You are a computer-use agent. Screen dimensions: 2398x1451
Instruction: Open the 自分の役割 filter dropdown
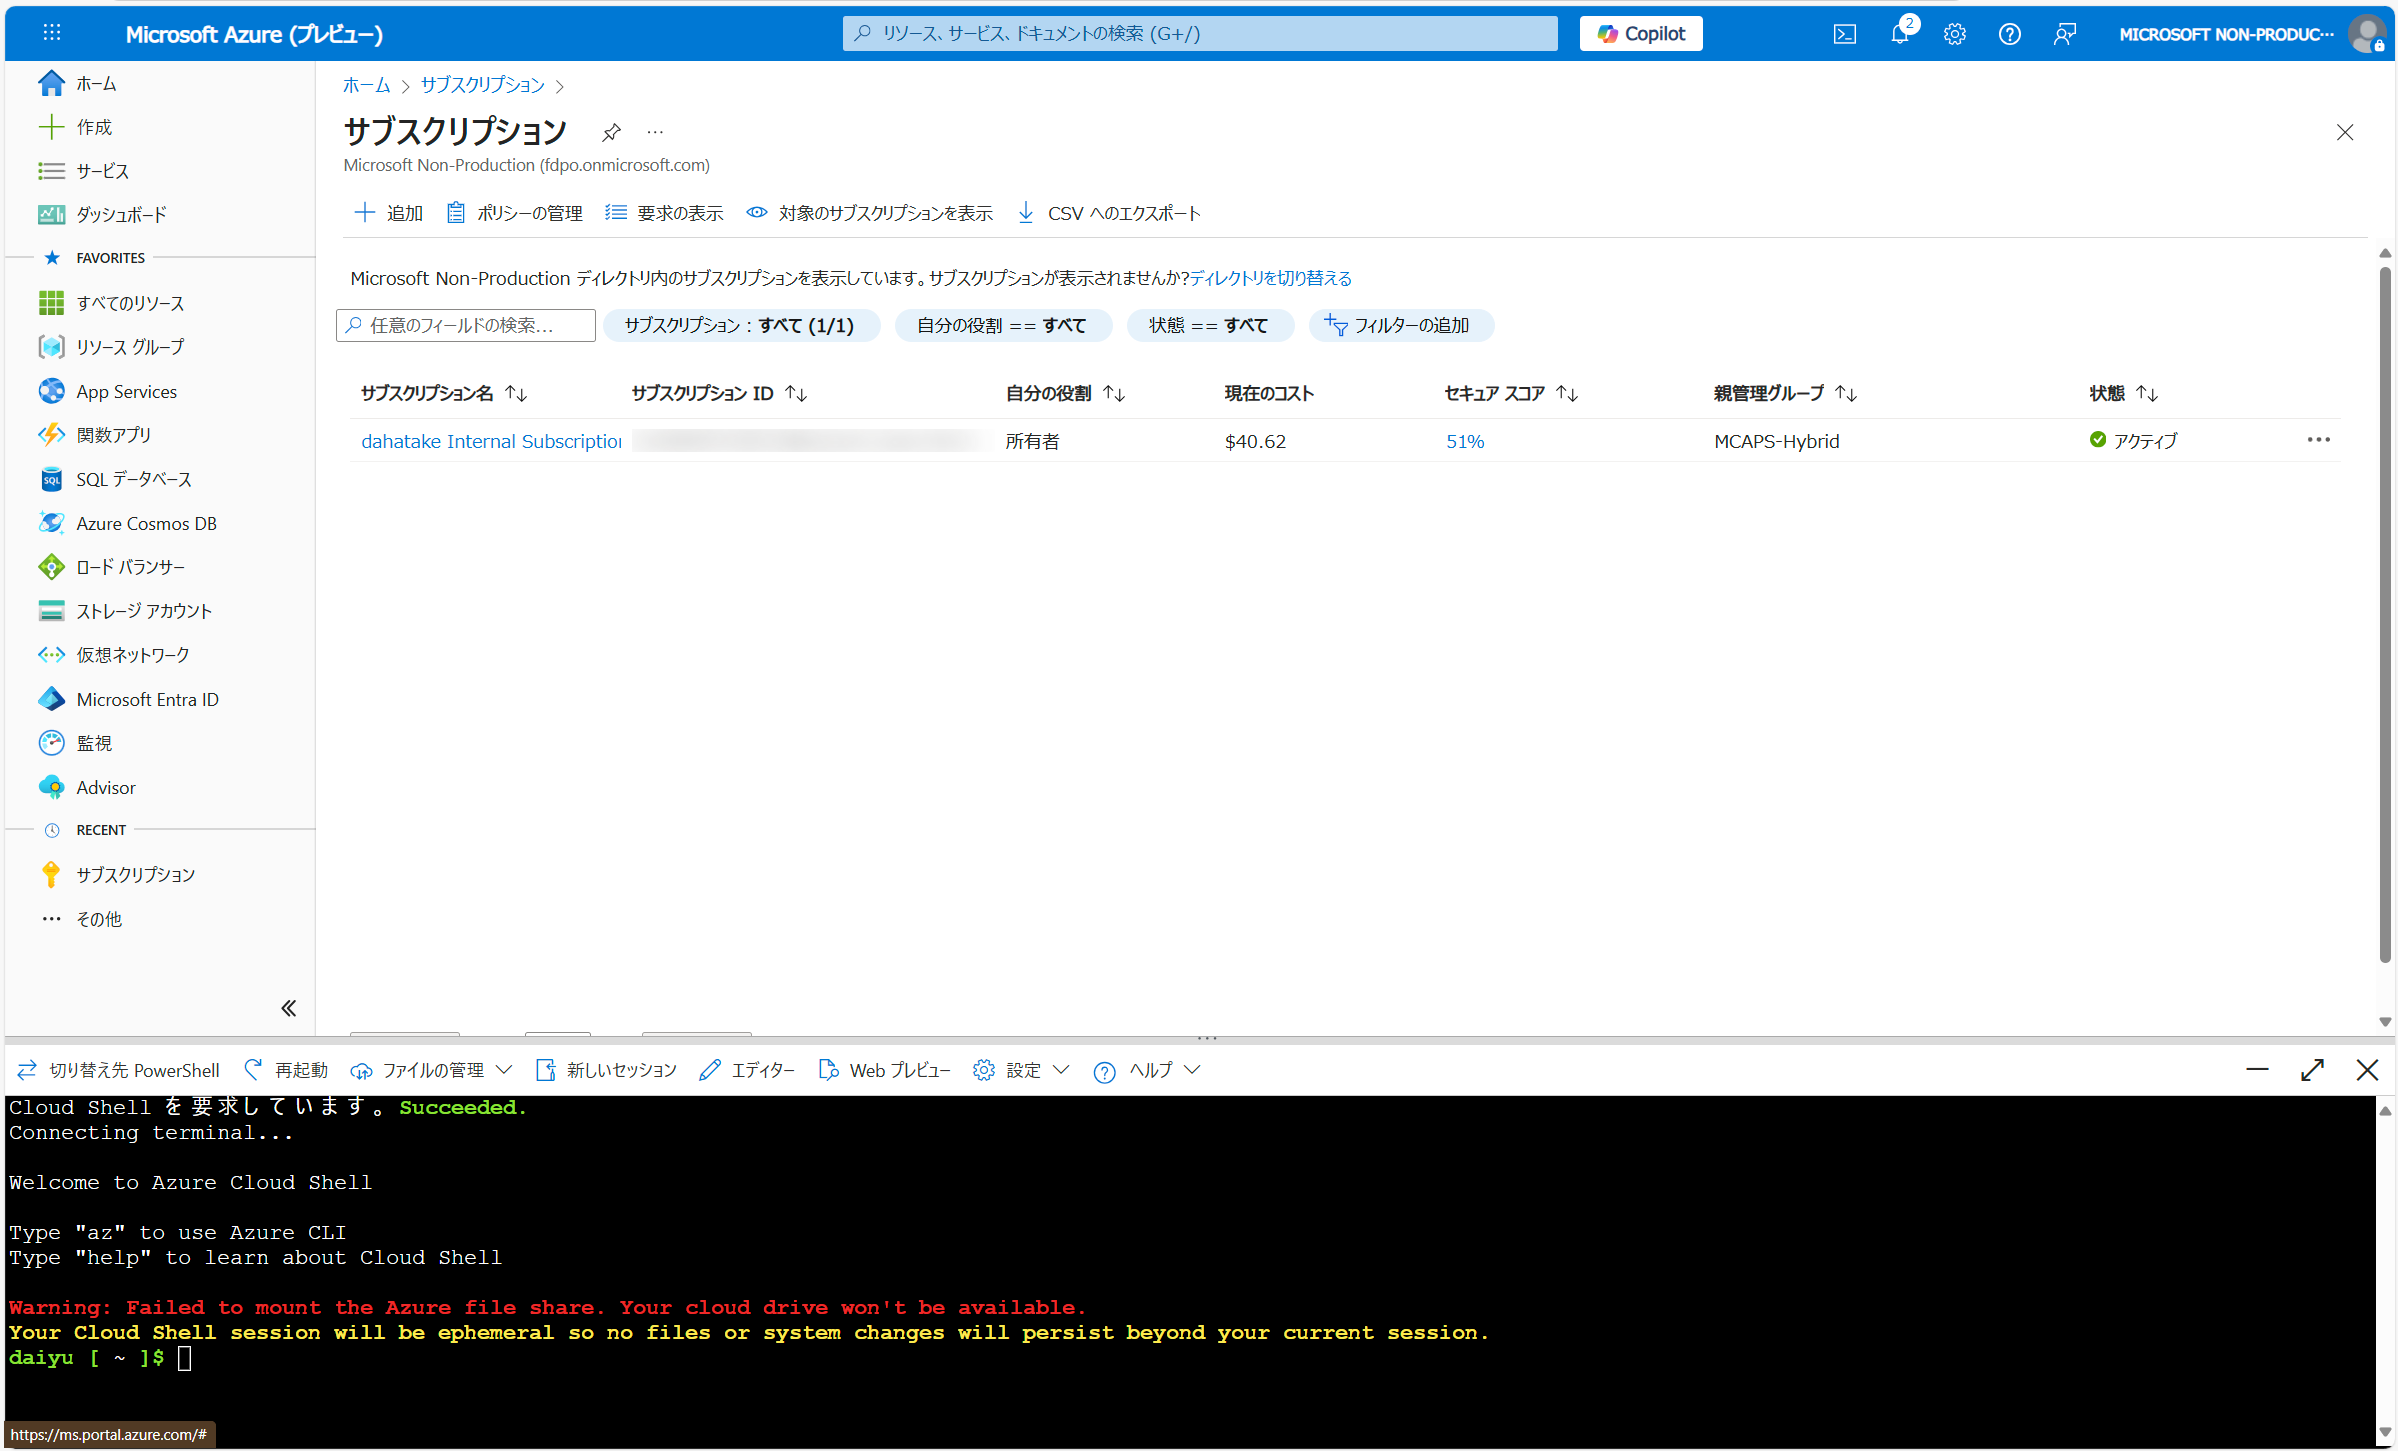pos(1003,325)
